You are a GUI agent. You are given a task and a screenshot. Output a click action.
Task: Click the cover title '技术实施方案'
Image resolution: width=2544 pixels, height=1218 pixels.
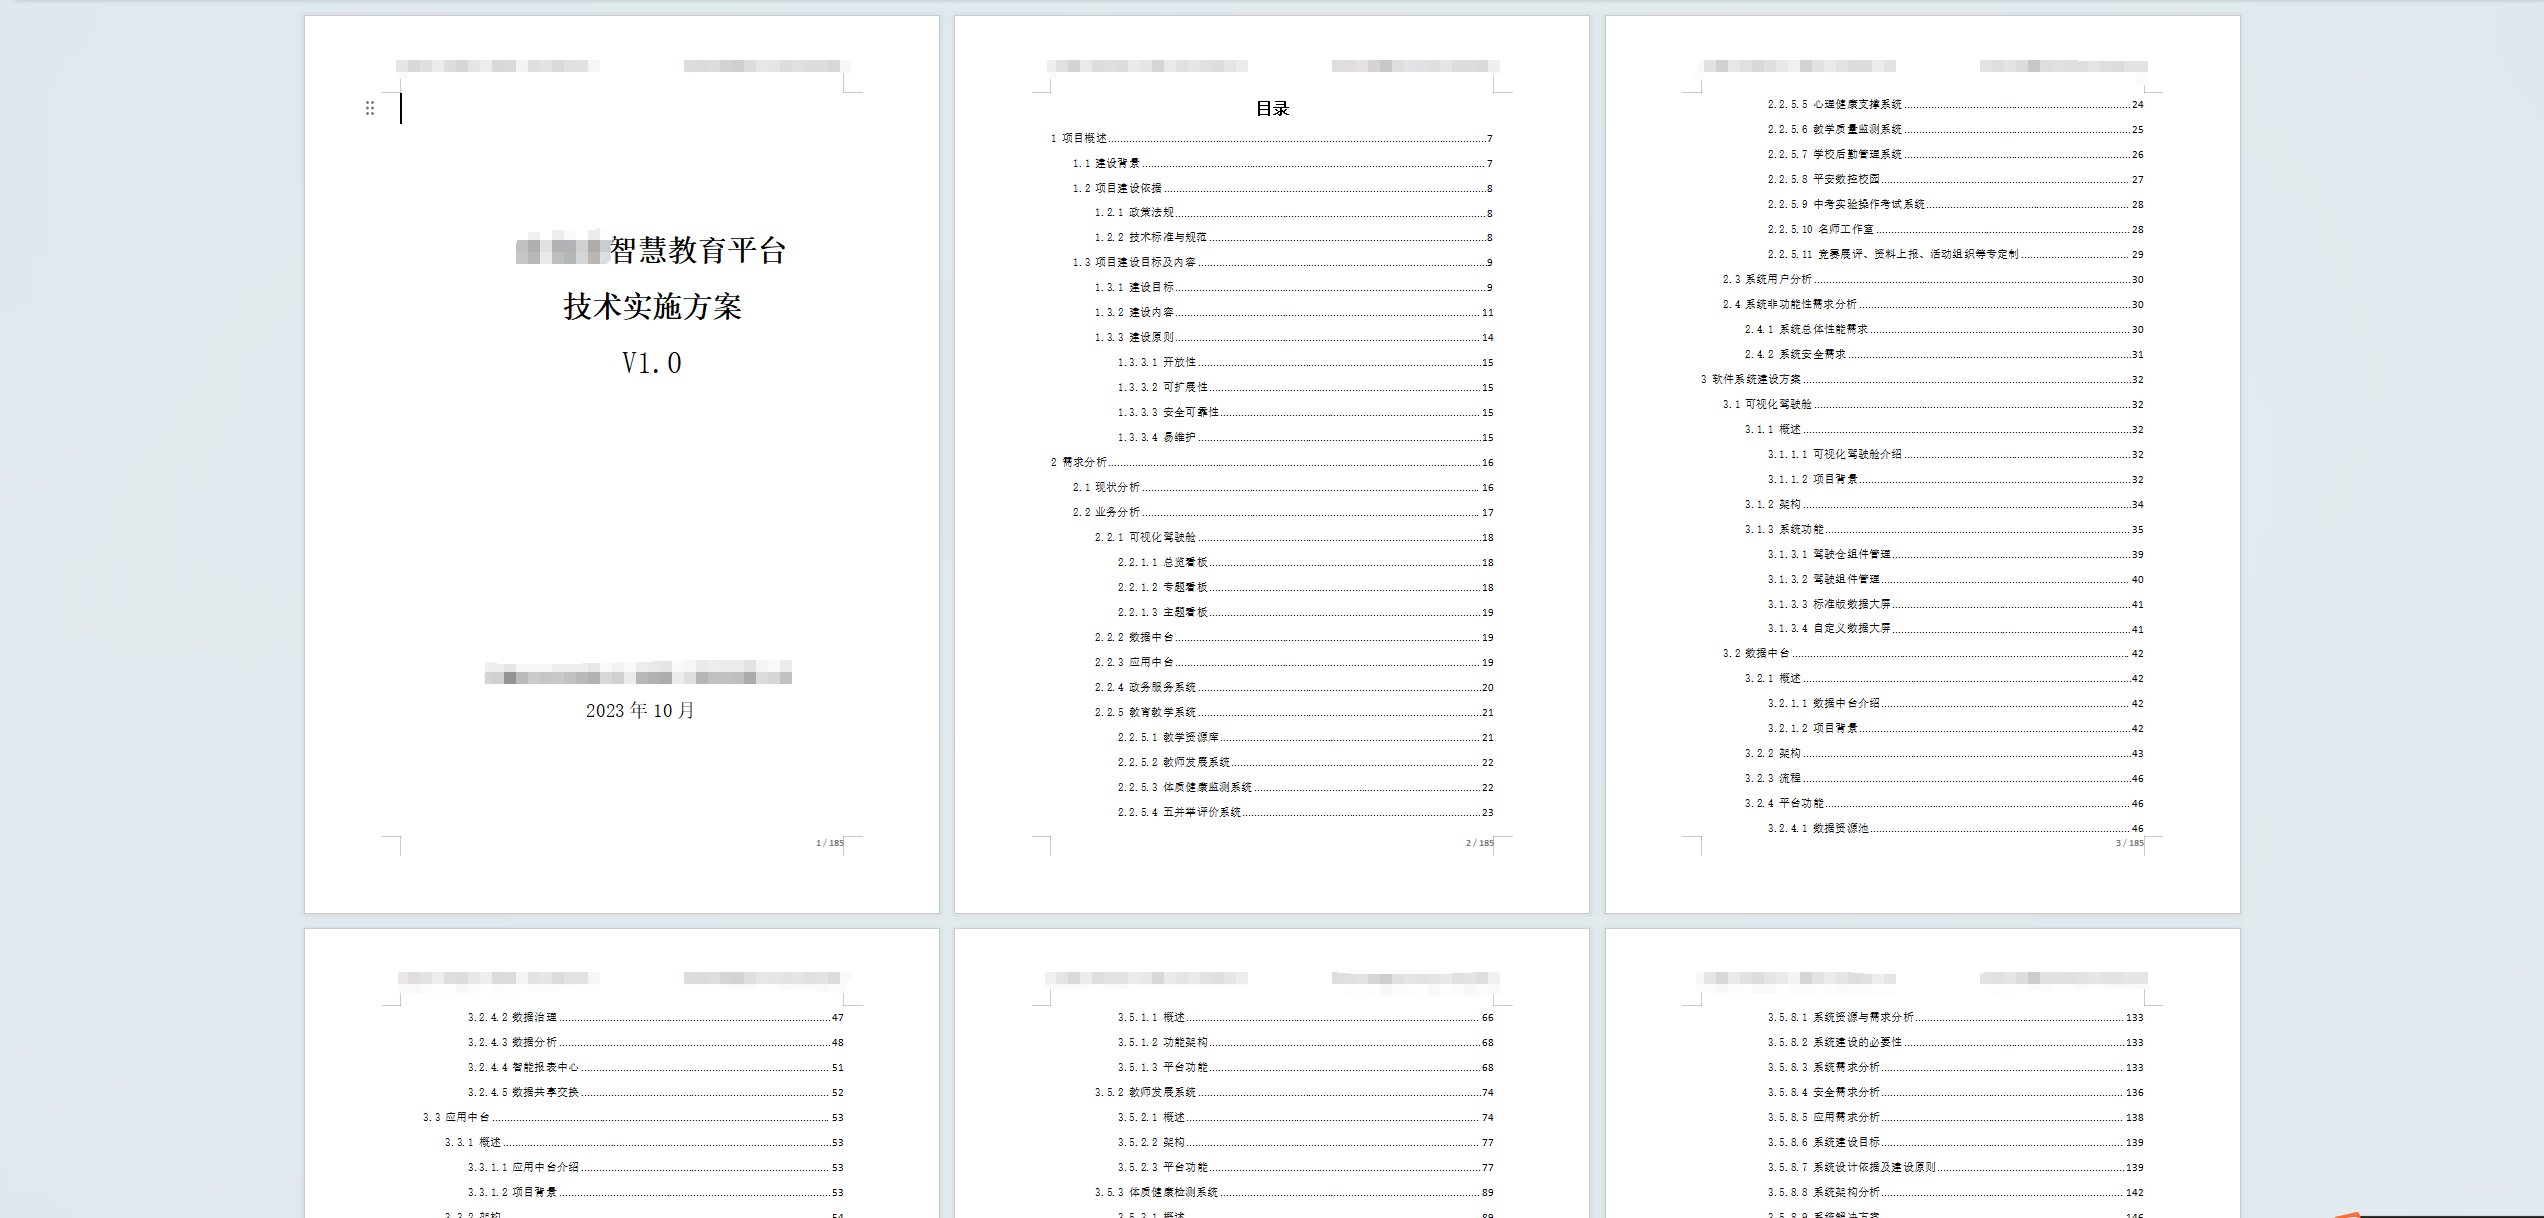[652, 307]
